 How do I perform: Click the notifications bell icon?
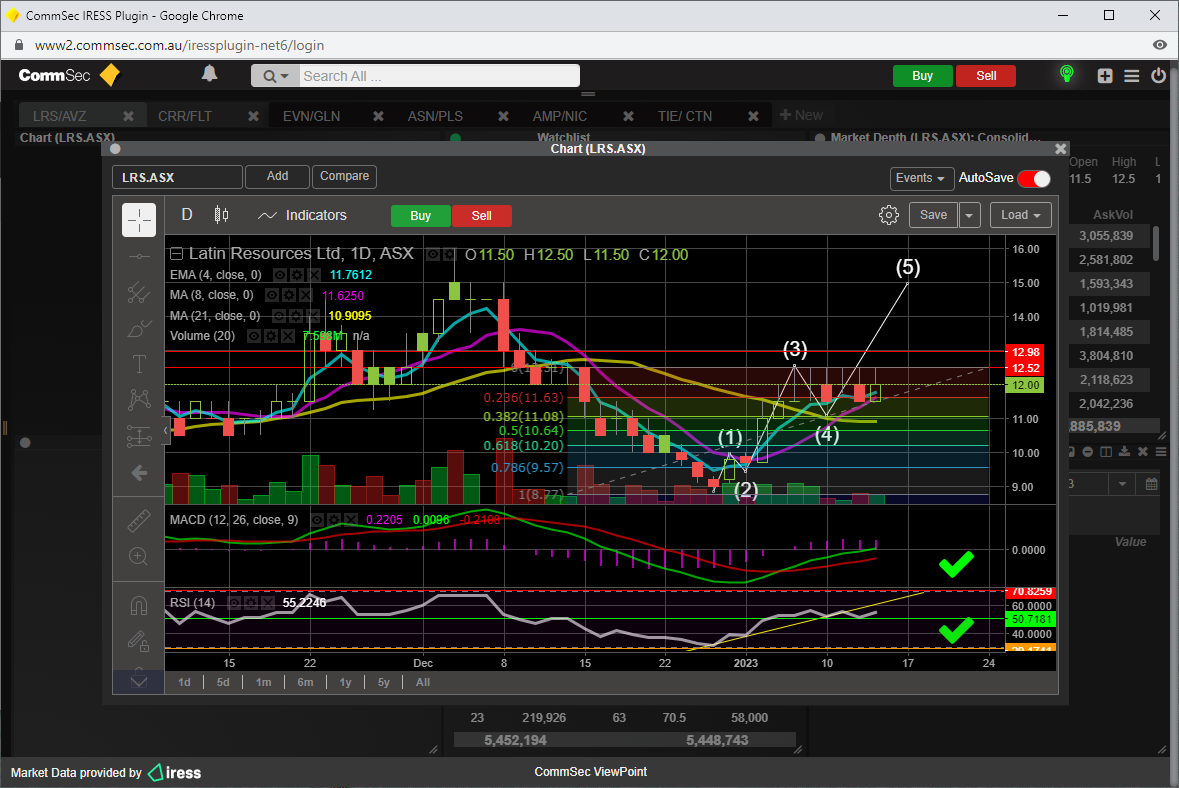pos(209,75)
